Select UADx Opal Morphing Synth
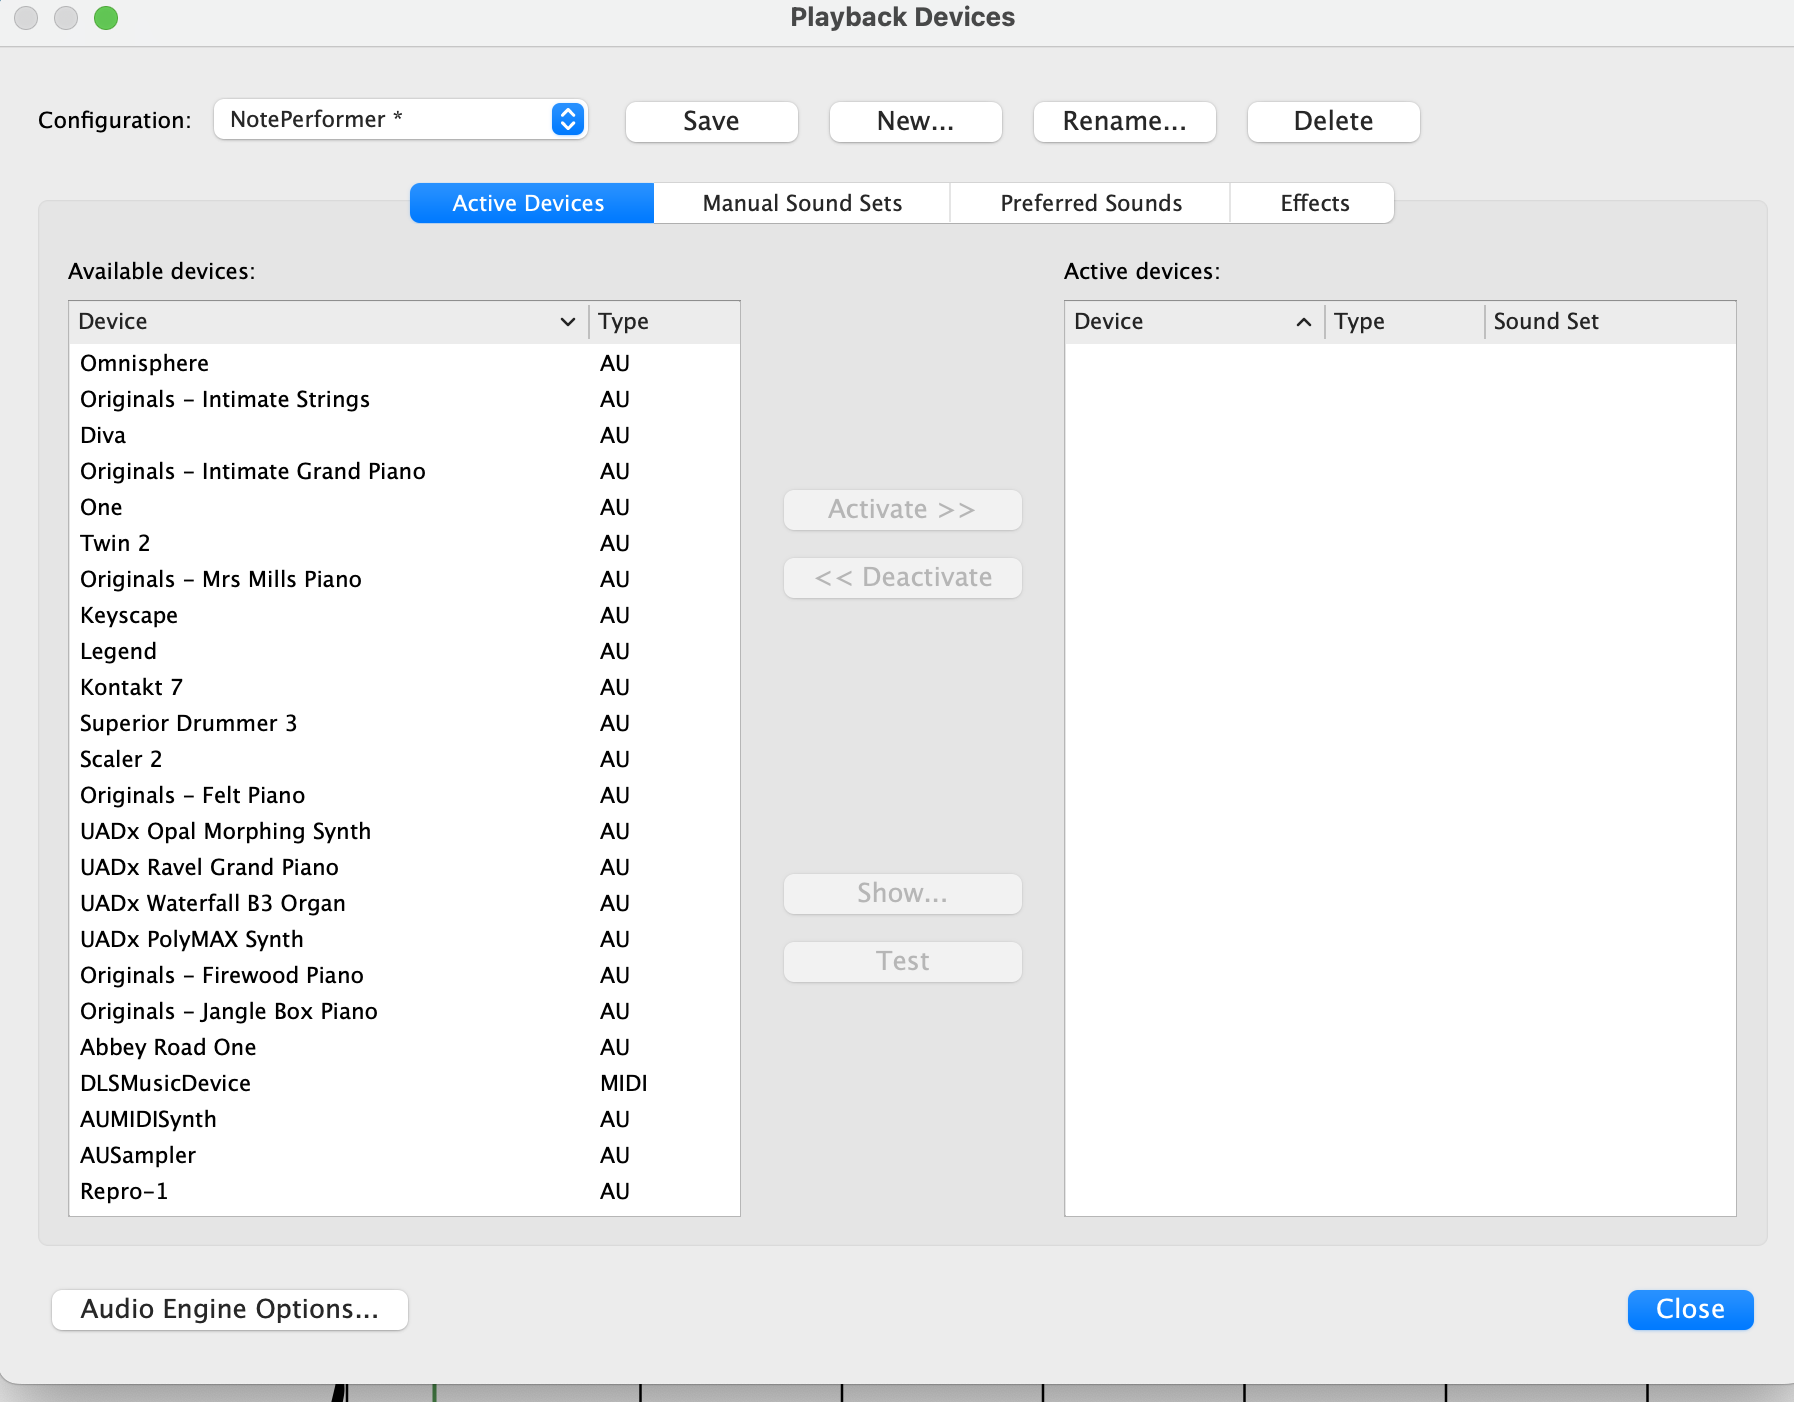The height and width of the screenshot is (1402, 1794). [404, 831]
